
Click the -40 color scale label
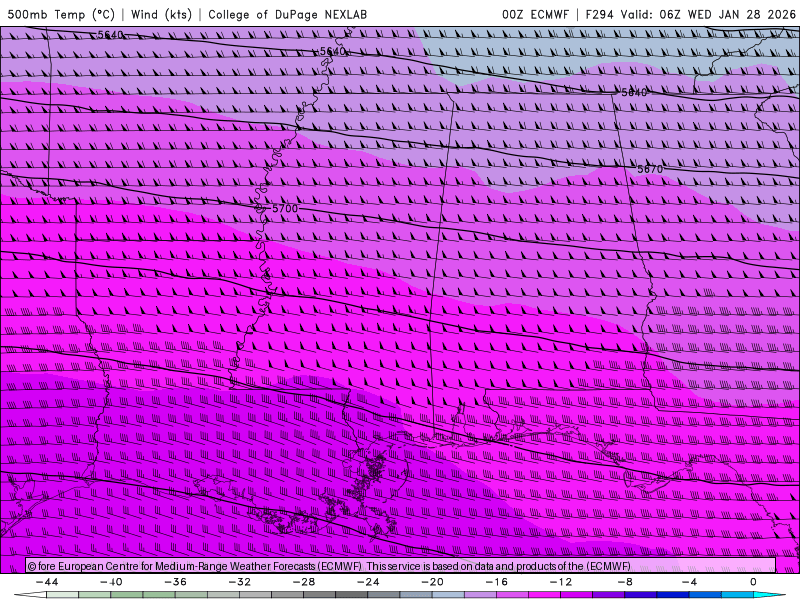pos(111,582)
